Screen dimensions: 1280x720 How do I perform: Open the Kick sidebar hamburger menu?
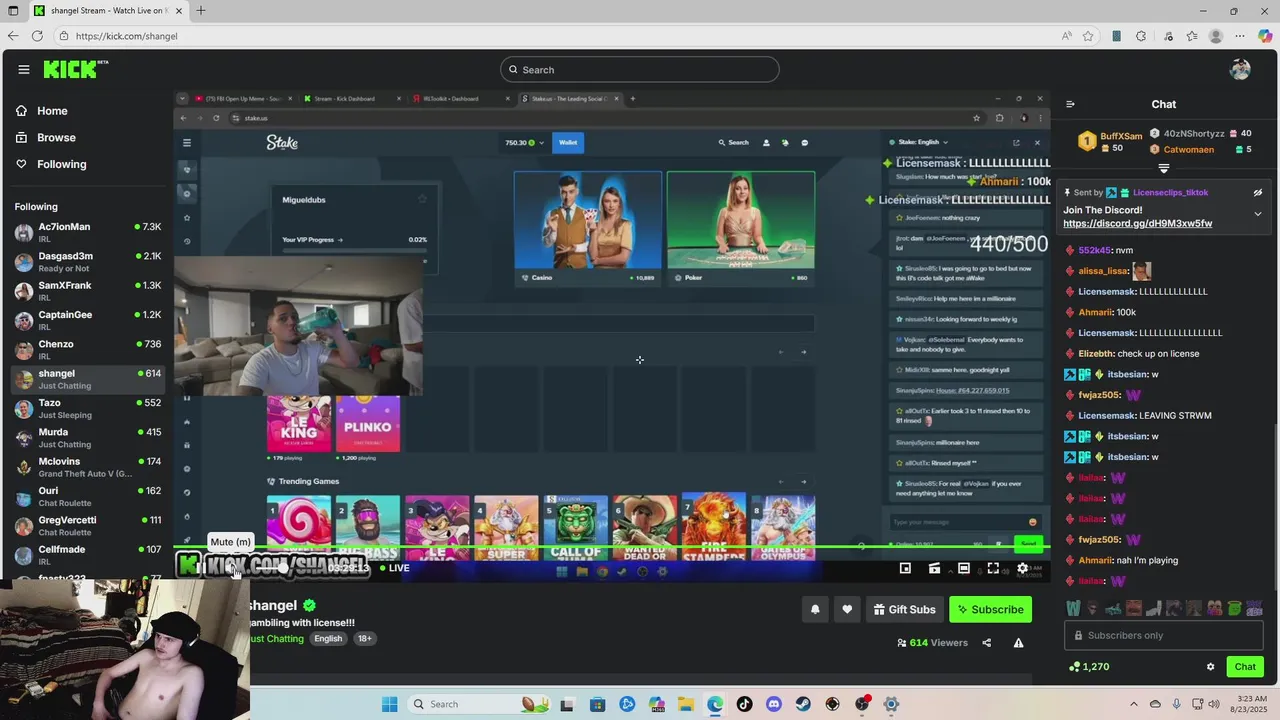[23, 69]
